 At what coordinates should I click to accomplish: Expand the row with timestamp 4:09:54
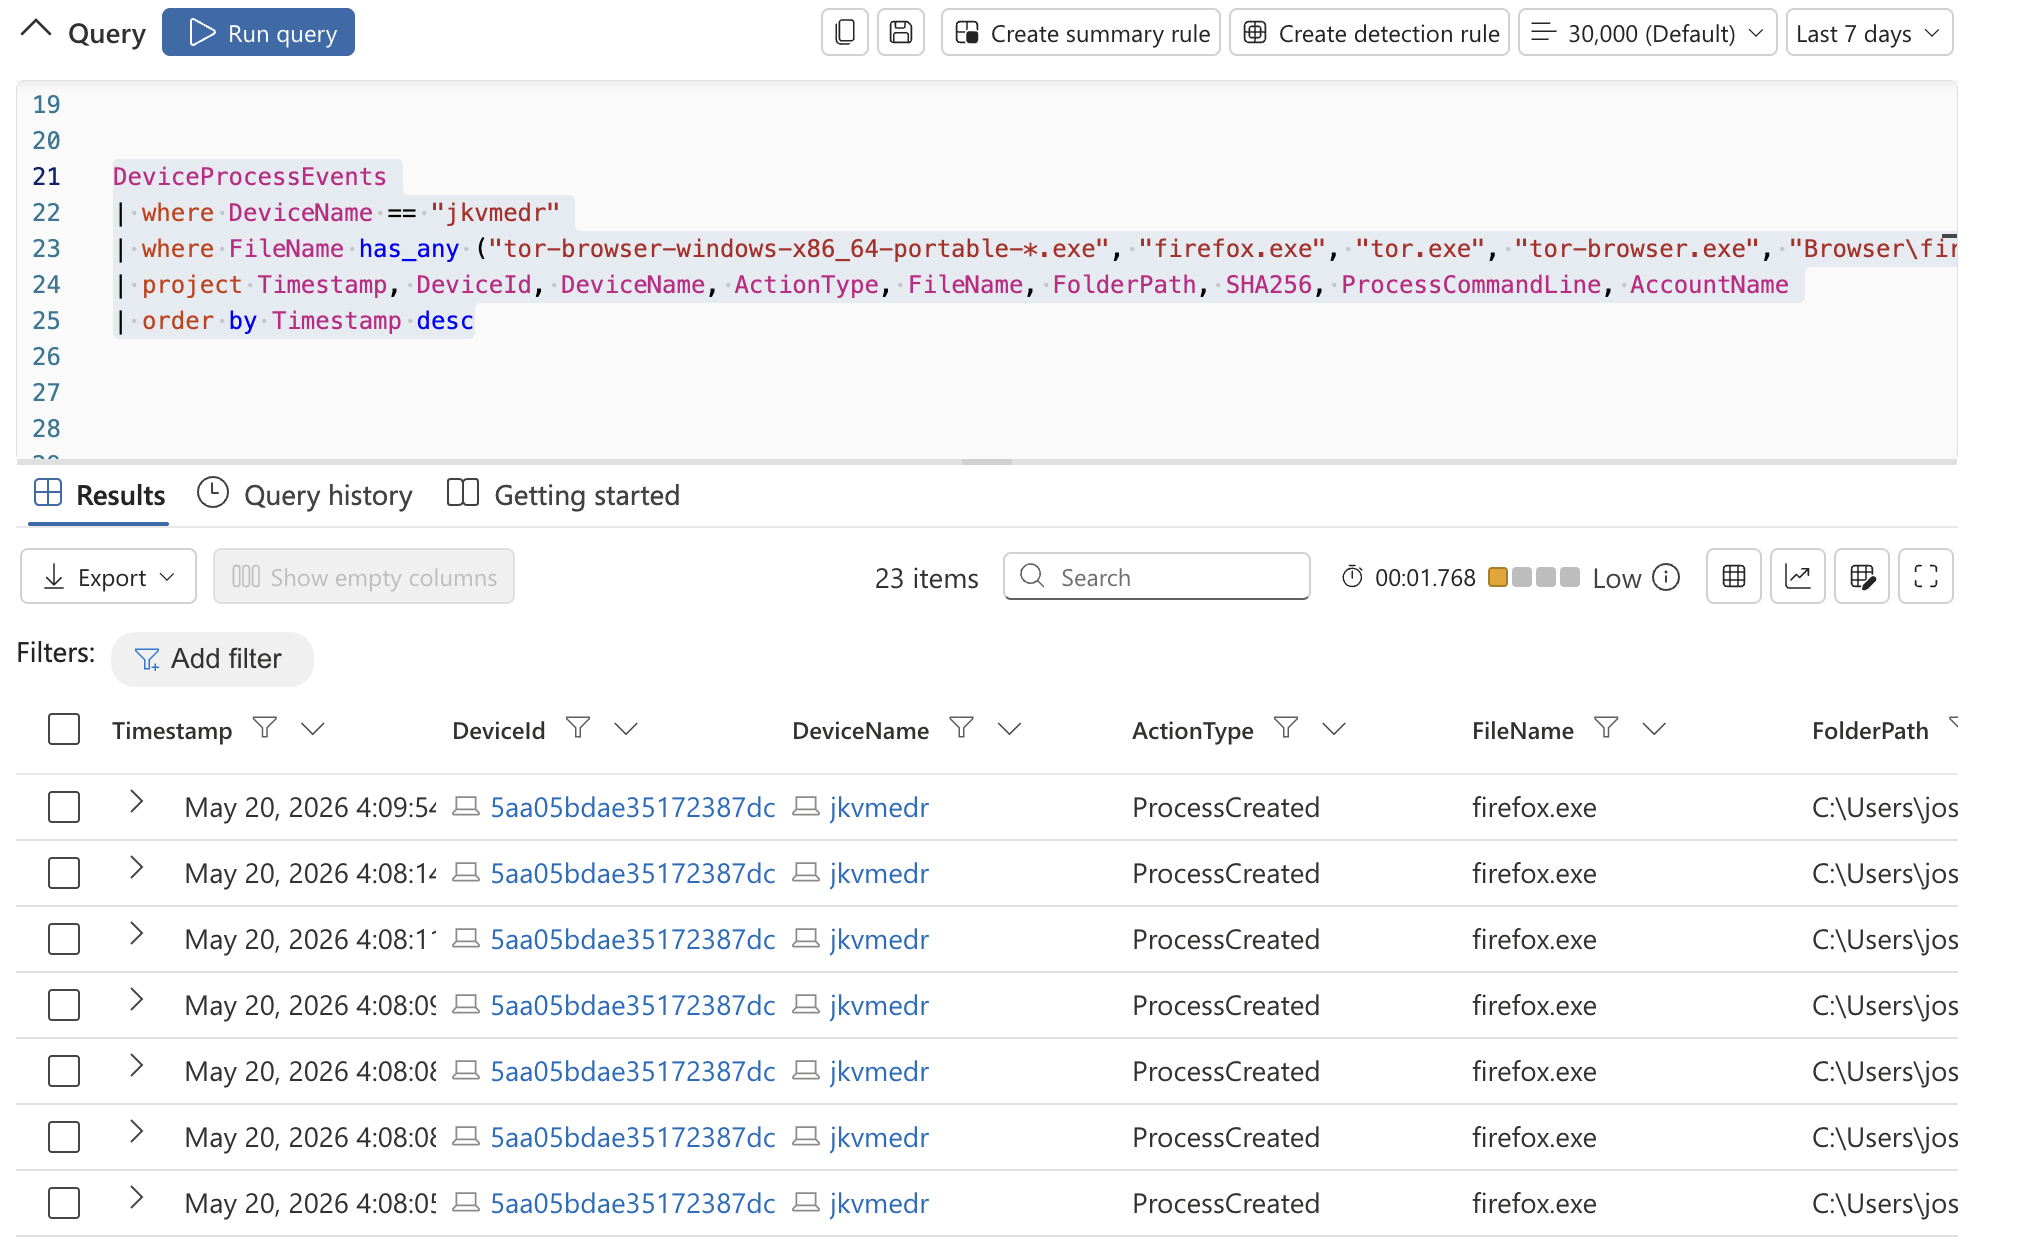coord(137,802)
